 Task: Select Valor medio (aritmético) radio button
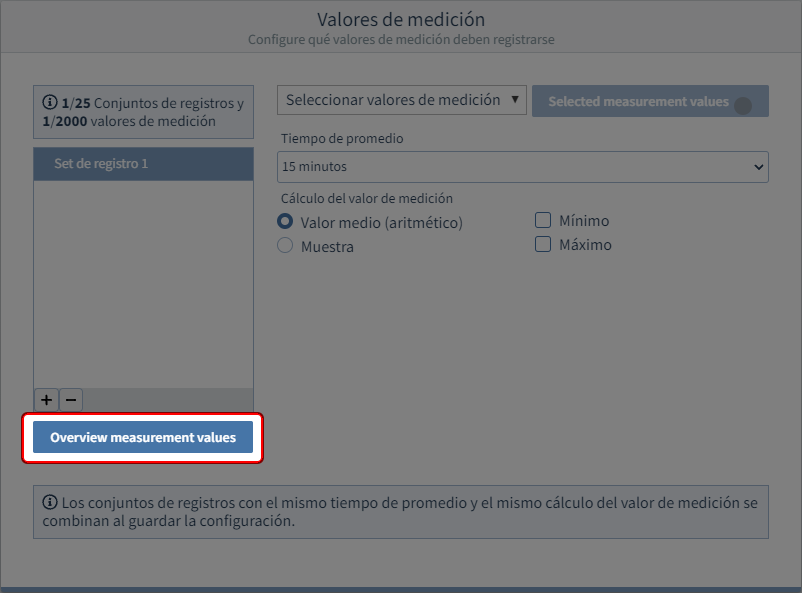[285, 222]
